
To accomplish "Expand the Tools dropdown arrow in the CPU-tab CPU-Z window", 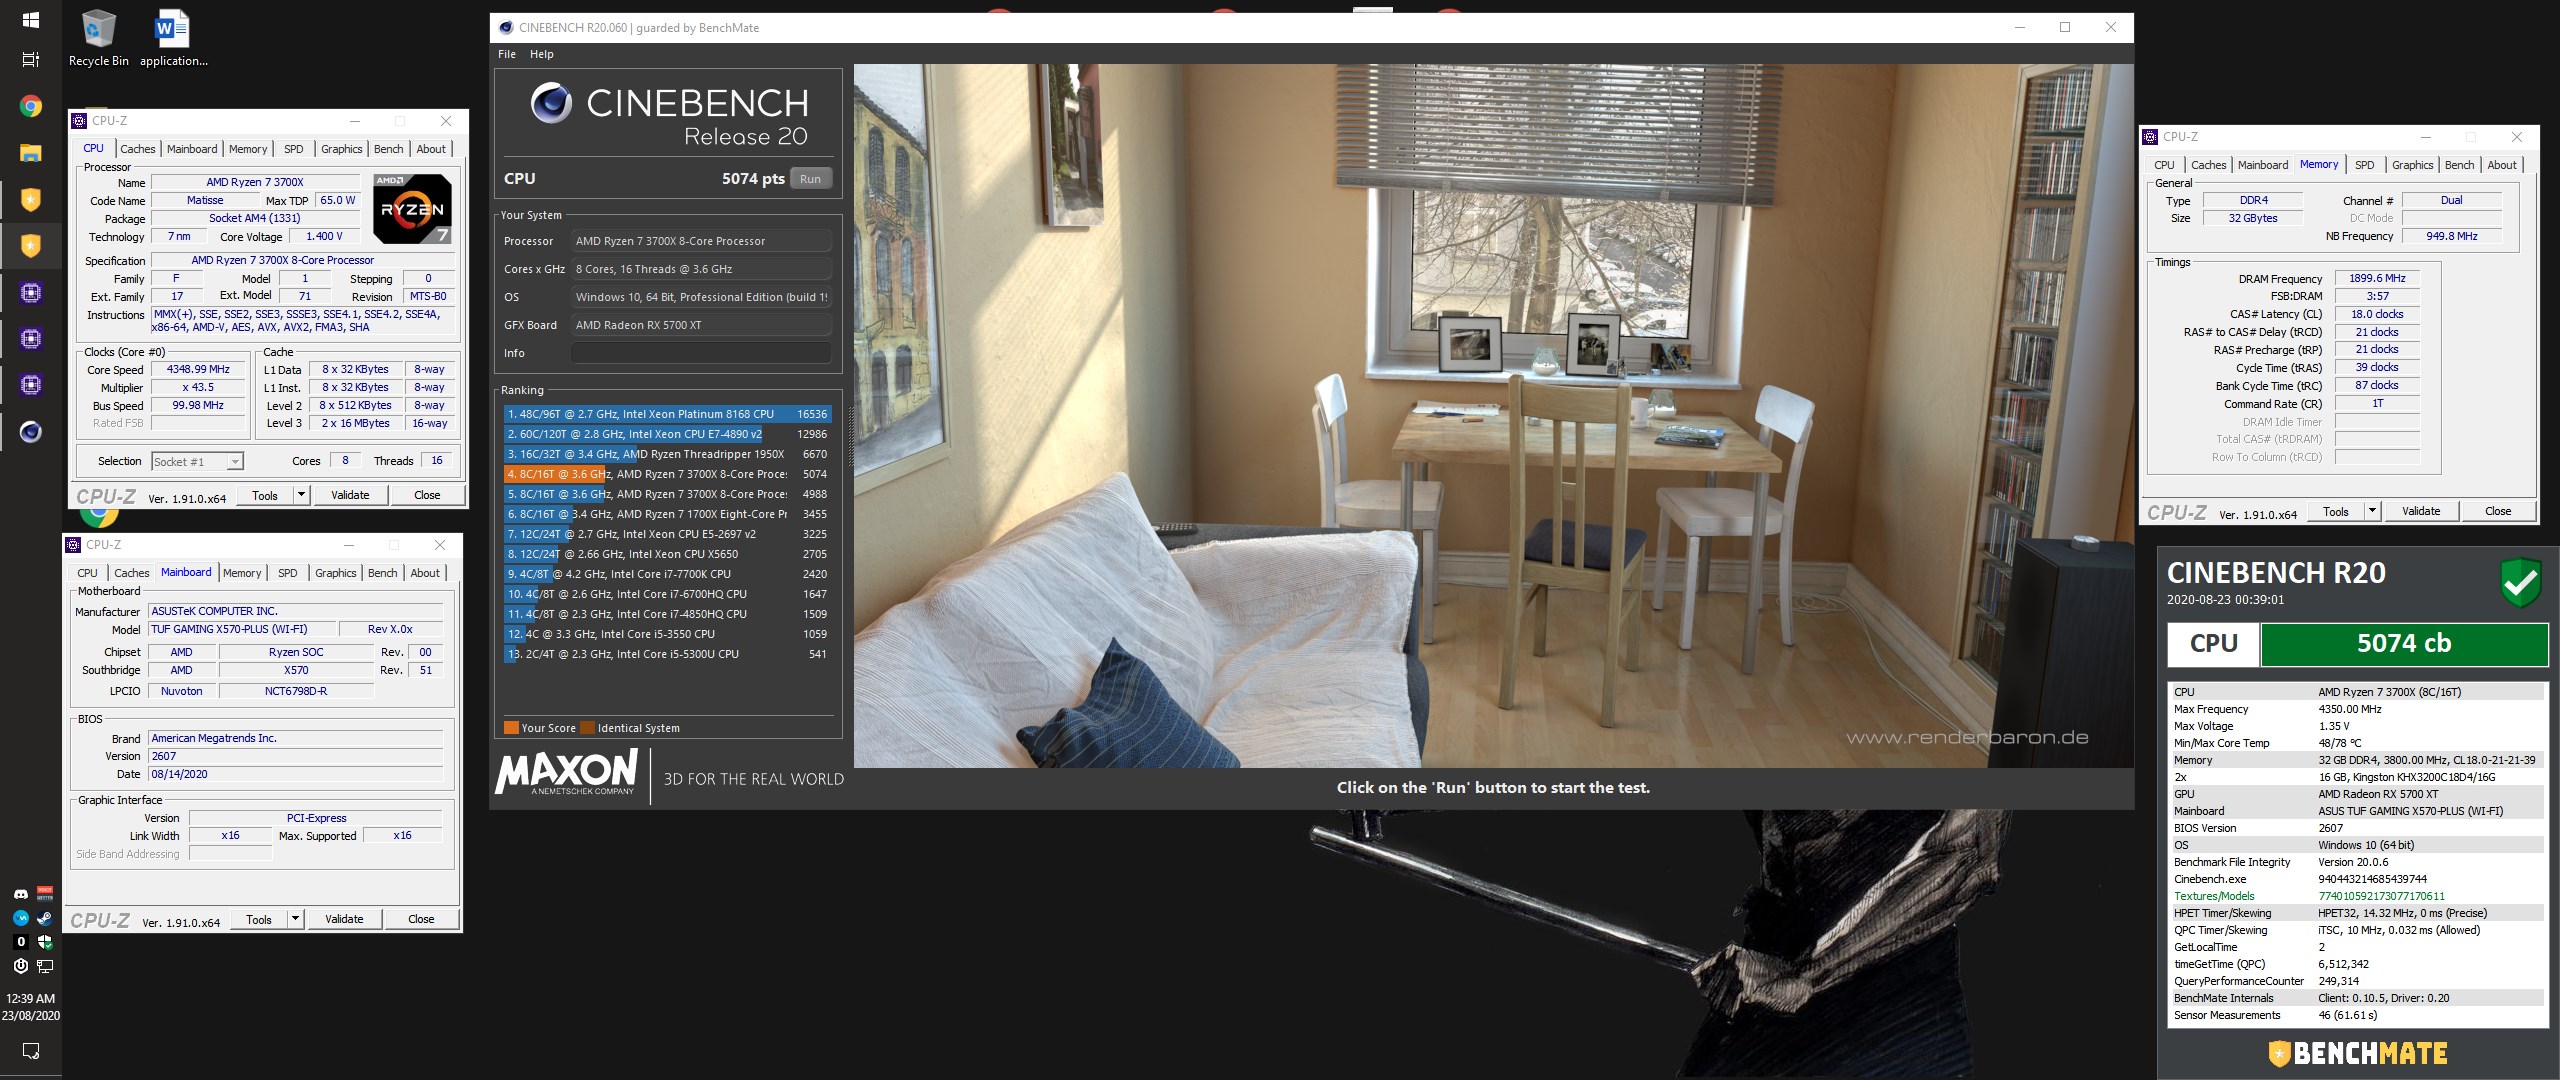I will 301,495.
